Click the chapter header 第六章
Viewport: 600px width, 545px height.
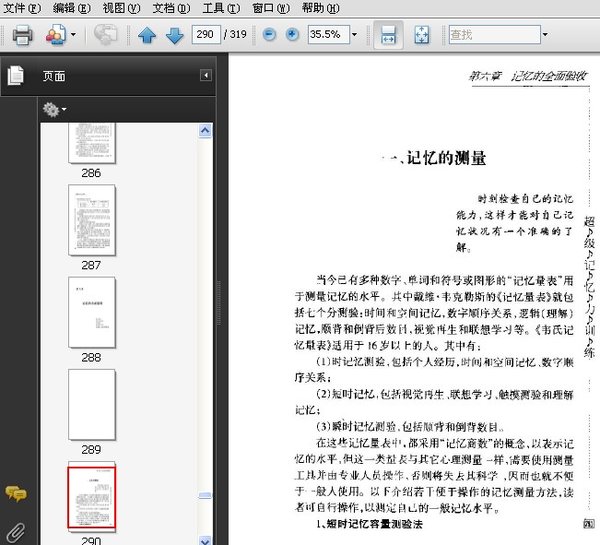pyautogui.click(x=485, y=76)
